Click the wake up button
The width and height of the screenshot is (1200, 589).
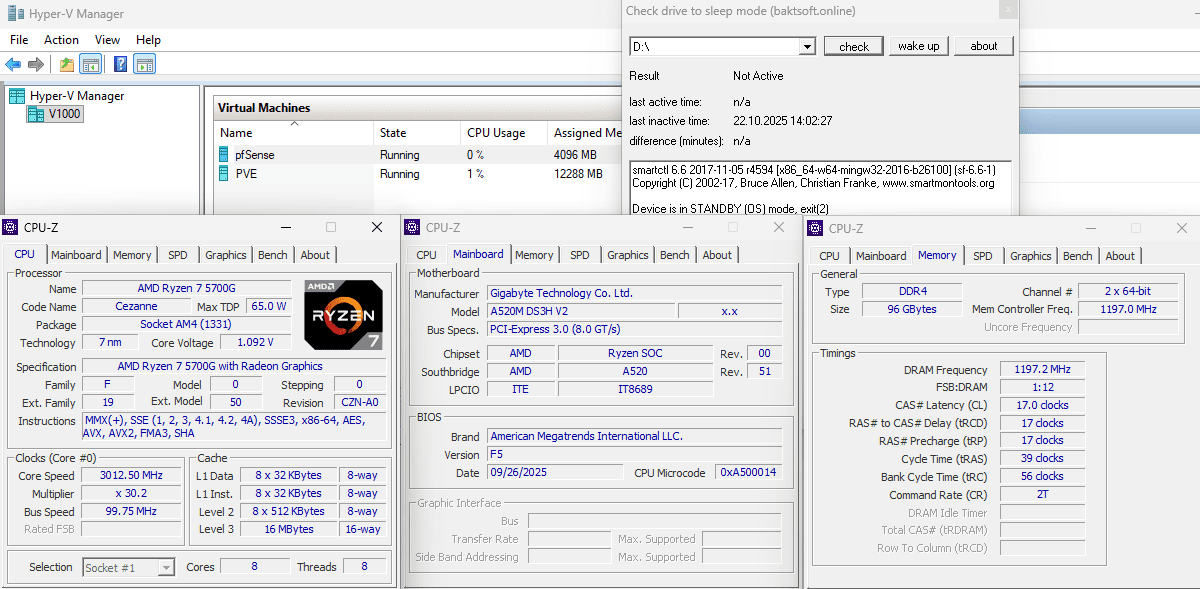919,46
